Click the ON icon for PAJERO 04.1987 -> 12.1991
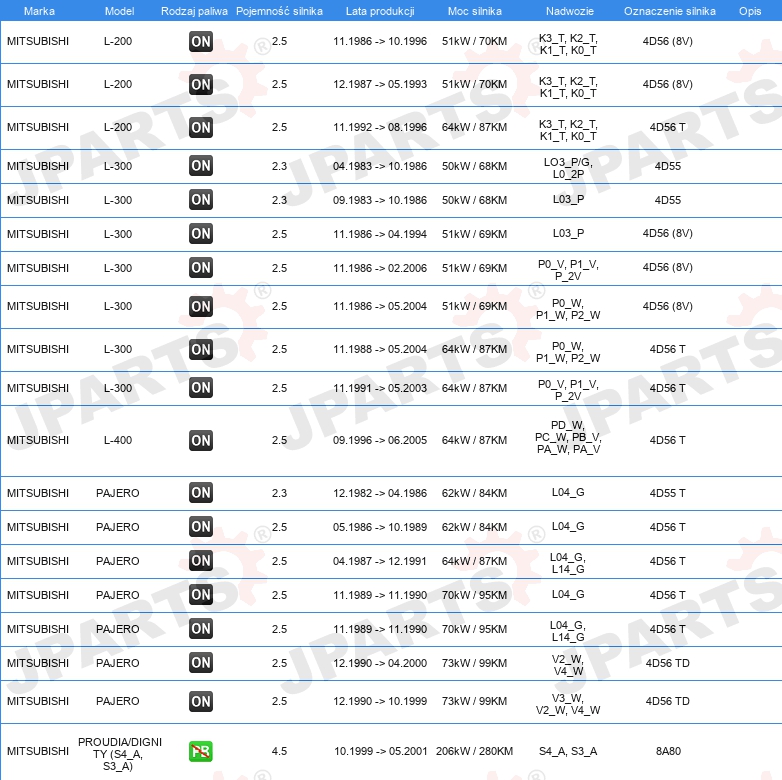The image size is (782, 780). tap(201, 560)
